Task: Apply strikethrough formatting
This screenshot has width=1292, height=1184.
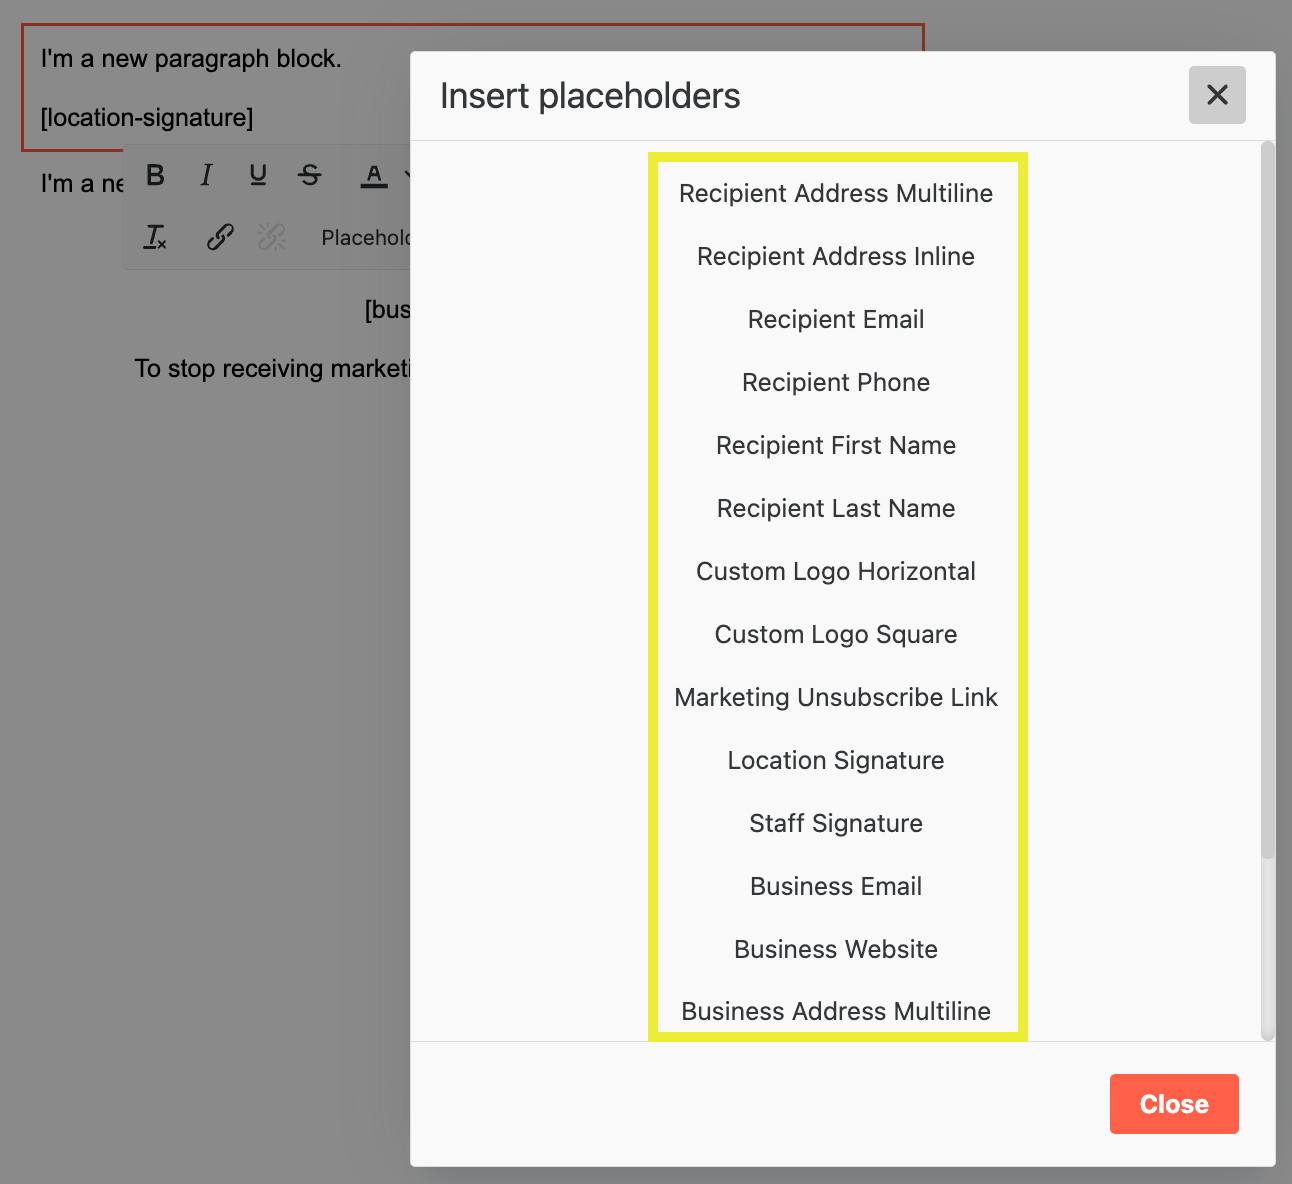Action: click(310, 176)
